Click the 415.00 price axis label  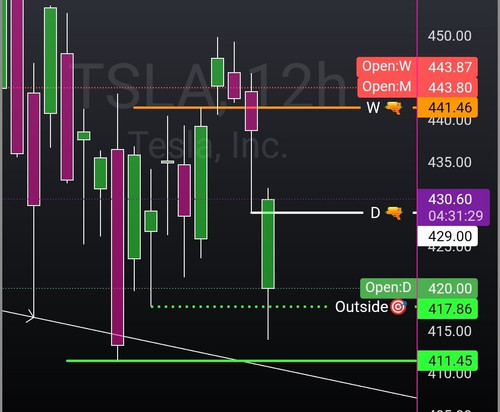(450, 331)
